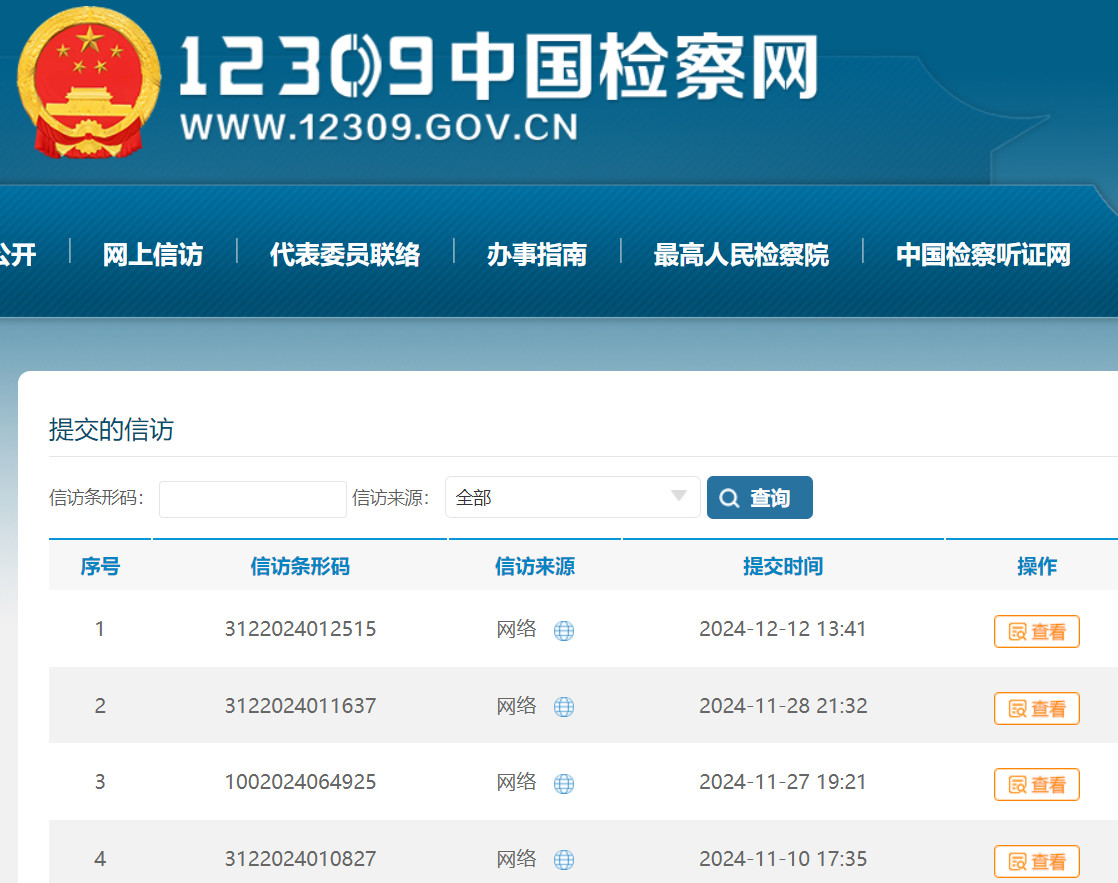Click 查看 for petition 3122024010827
The width and height of the screenshot is (1118, 883).
pyautogui.click(x=1036, y=861)
